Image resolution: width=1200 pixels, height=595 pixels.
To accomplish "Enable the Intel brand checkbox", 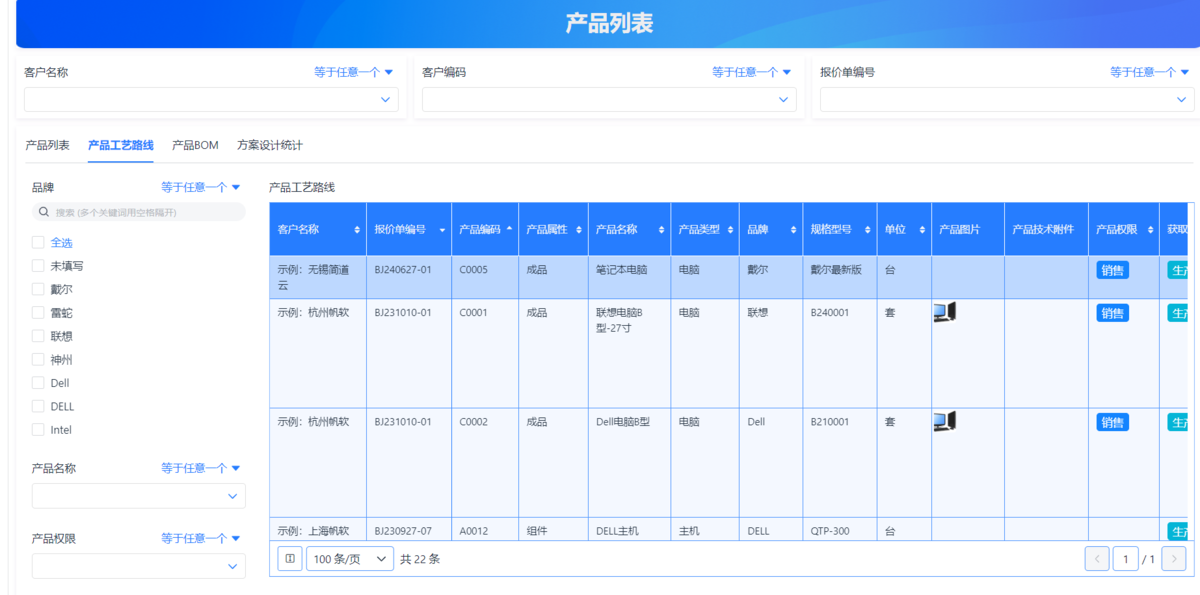I will click(38, 430).
